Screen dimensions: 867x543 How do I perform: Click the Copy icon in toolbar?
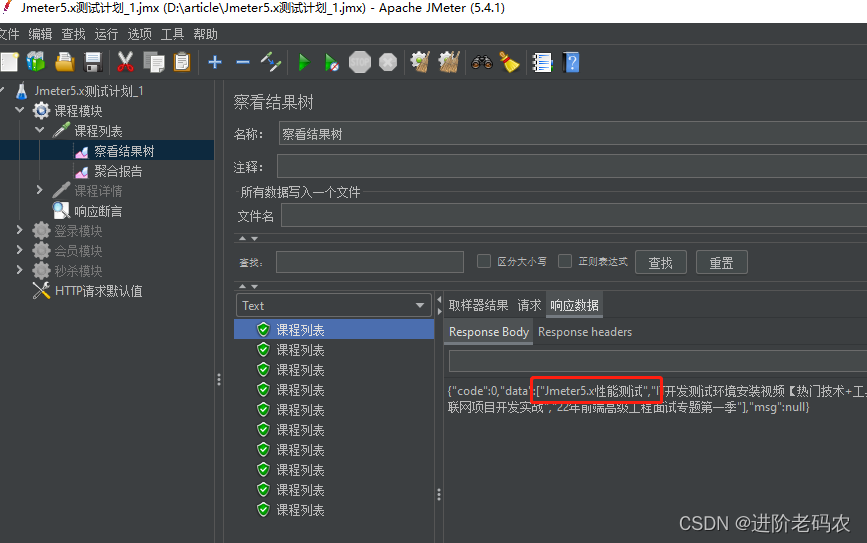pyautogui.click(x=154, y=62)
